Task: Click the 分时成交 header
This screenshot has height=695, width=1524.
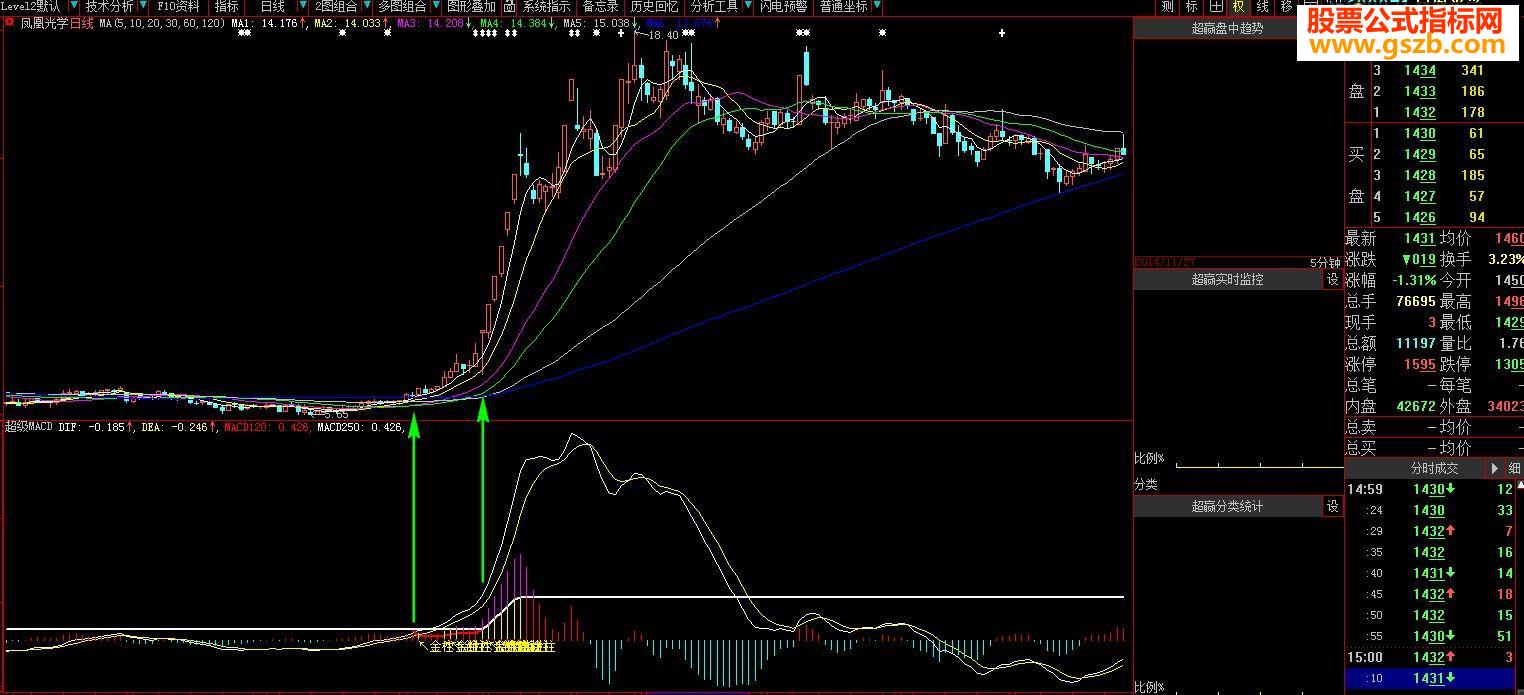Action: click(x=1434, y=468)
